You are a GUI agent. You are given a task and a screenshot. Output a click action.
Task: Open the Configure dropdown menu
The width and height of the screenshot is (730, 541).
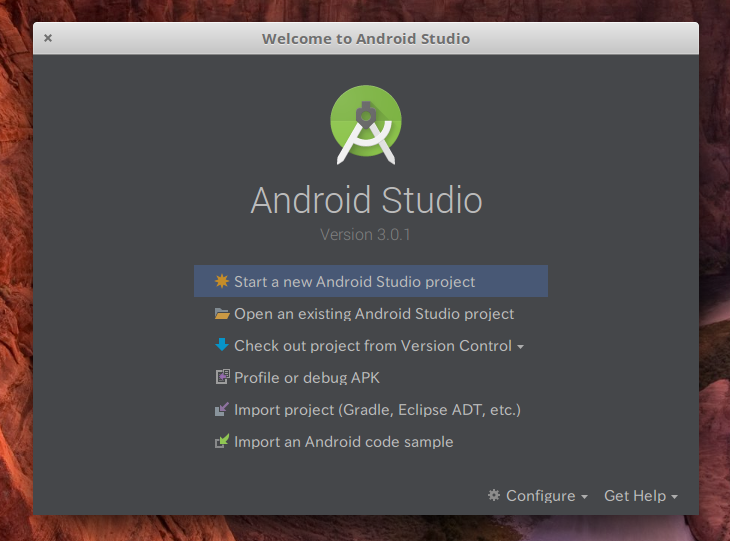tap(538, 496)
